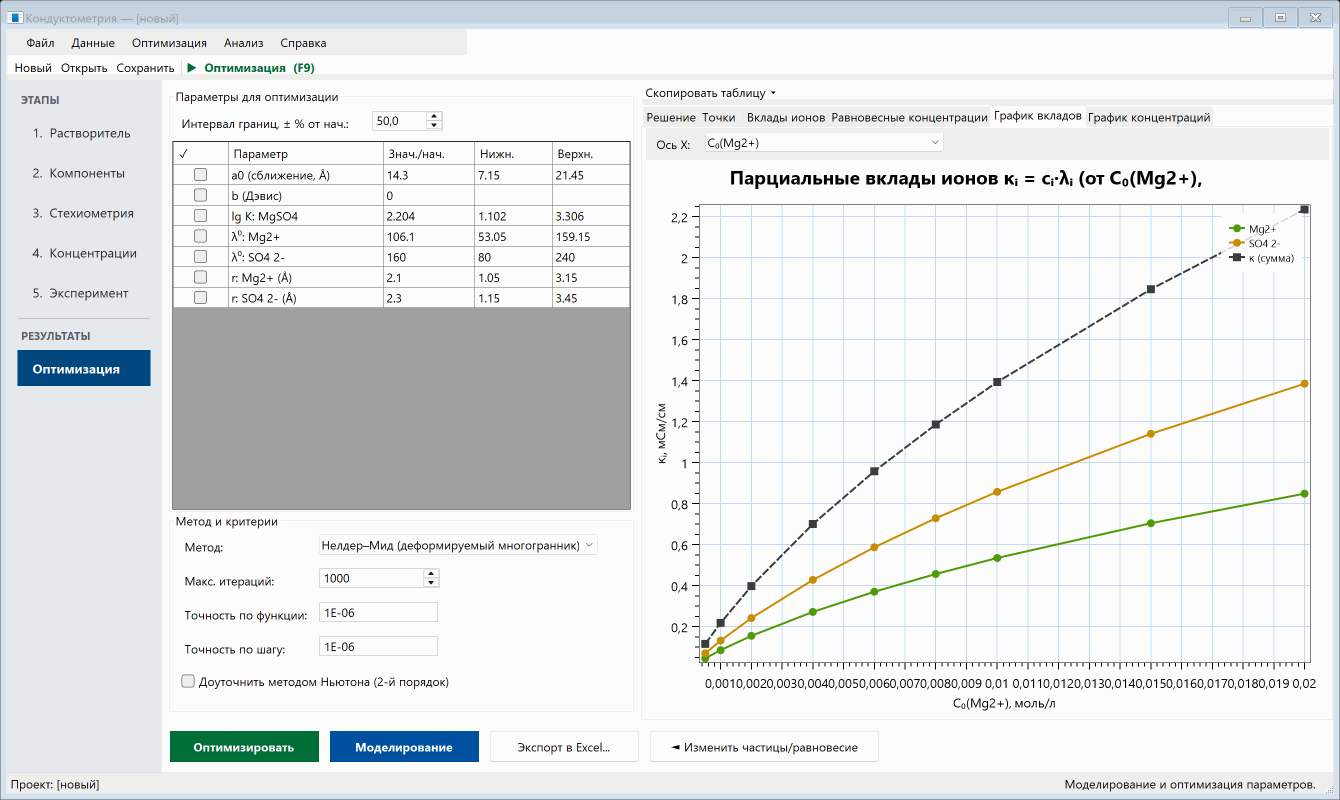The height and width of the screenshot is (800, 1340).
Task: Check the lg K: MgSO4 parameter
Action: pyautogui.click(x=200, y=216)
